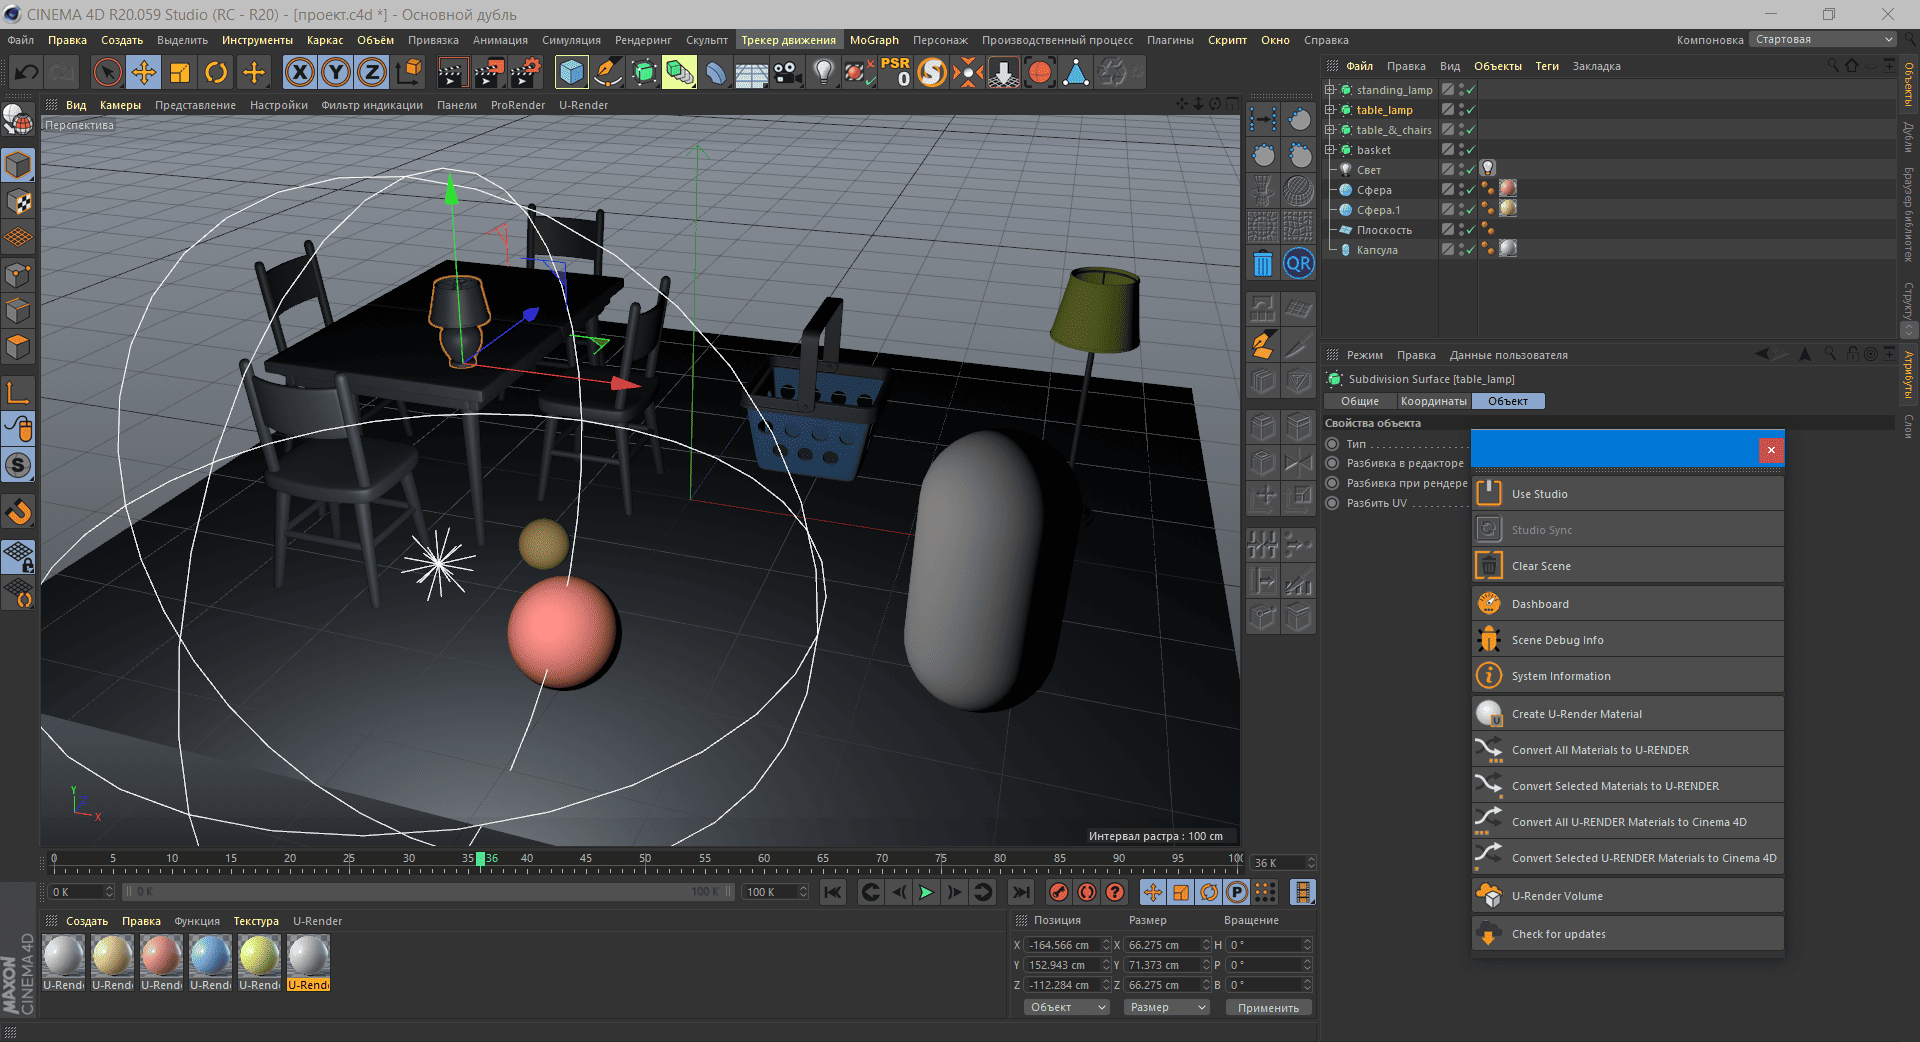Open the Light object icon
The height and width of the screenshot is (1042, 1920).
point(823,72)
